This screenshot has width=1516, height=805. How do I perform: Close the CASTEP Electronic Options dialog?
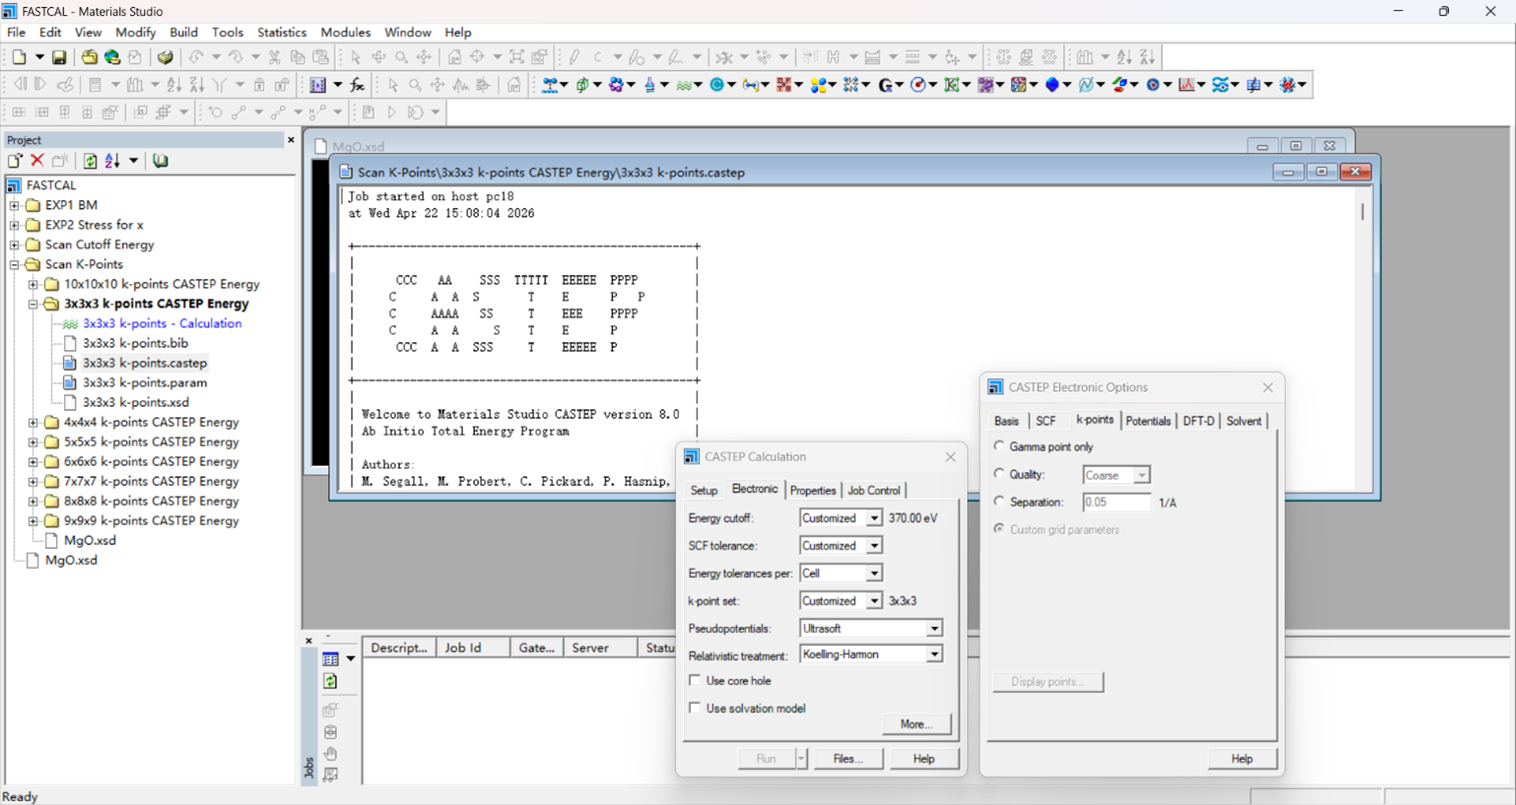[x=1268, y=387]
